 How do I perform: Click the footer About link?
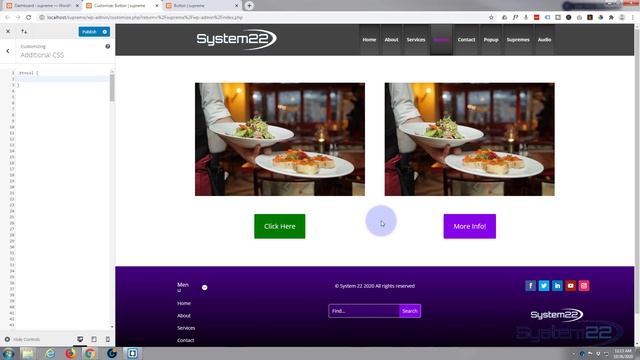tap(184, 316)
